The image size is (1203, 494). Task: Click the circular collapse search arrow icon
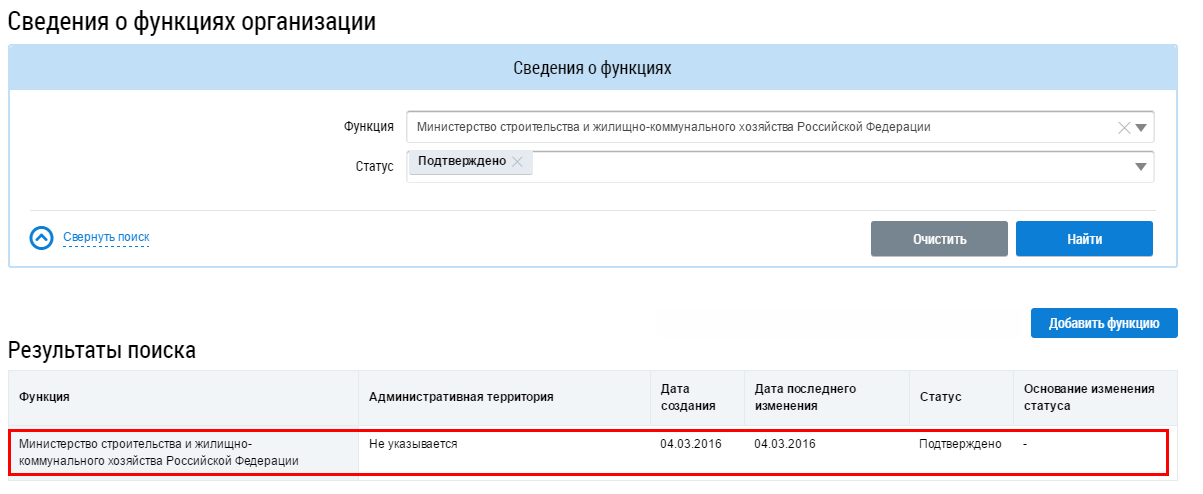(x=41, y=238)
